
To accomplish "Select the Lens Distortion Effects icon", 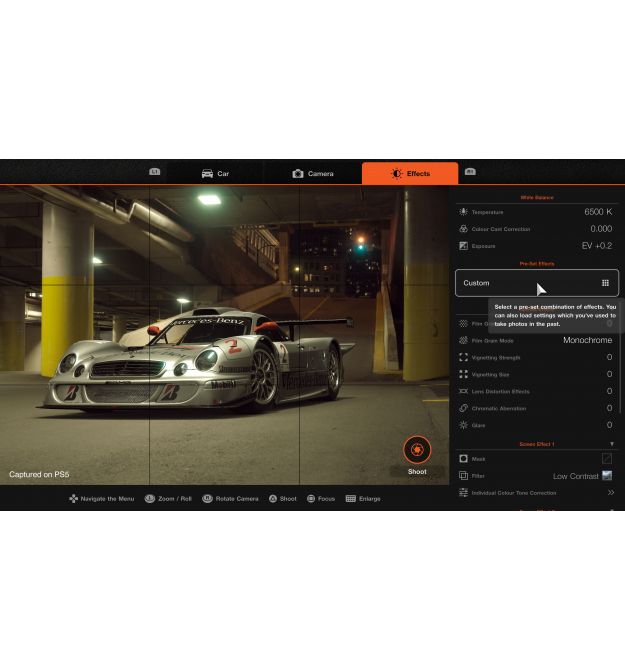I will coord(463,391).
